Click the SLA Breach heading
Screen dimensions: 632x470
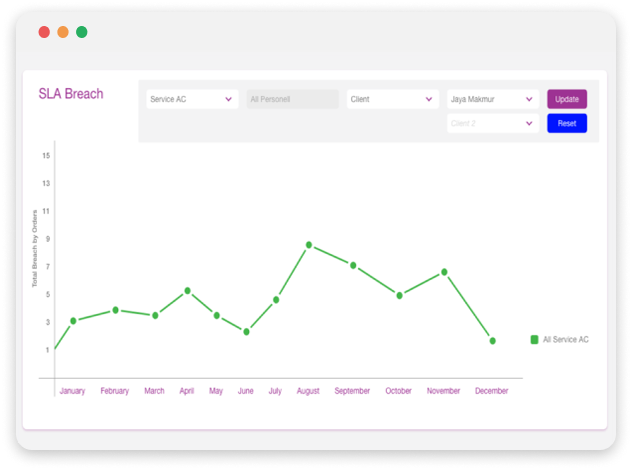click(71, 95)
